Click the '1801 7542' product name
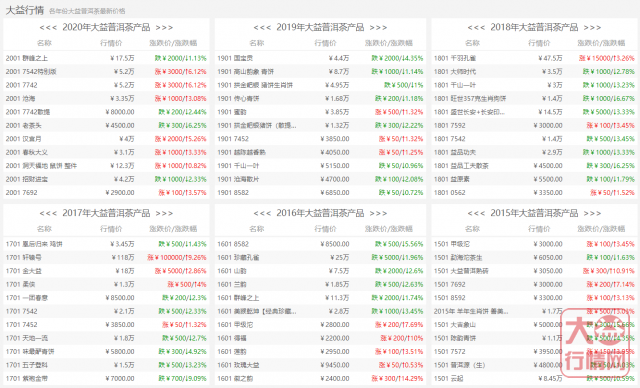Viewport: 640px width, 388px height. pyautogui.click(x=449, y=139)
